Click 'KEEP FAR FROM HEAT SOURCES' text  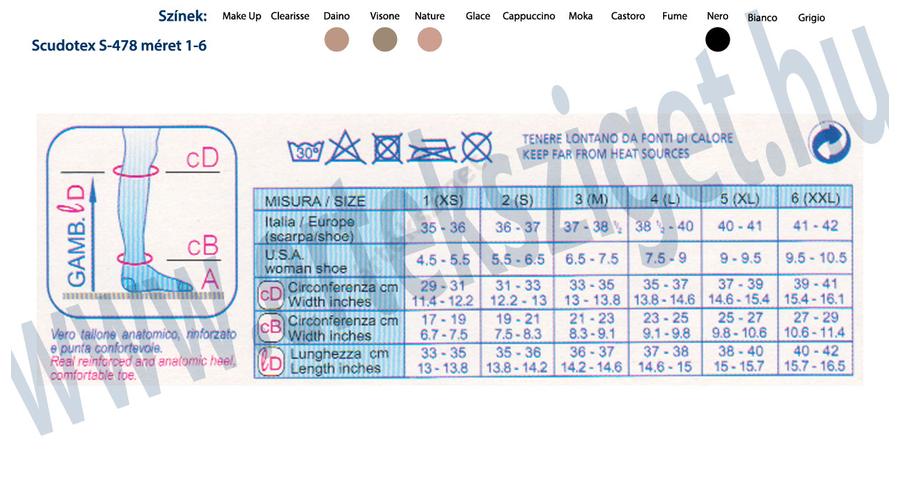pos(606,154)
